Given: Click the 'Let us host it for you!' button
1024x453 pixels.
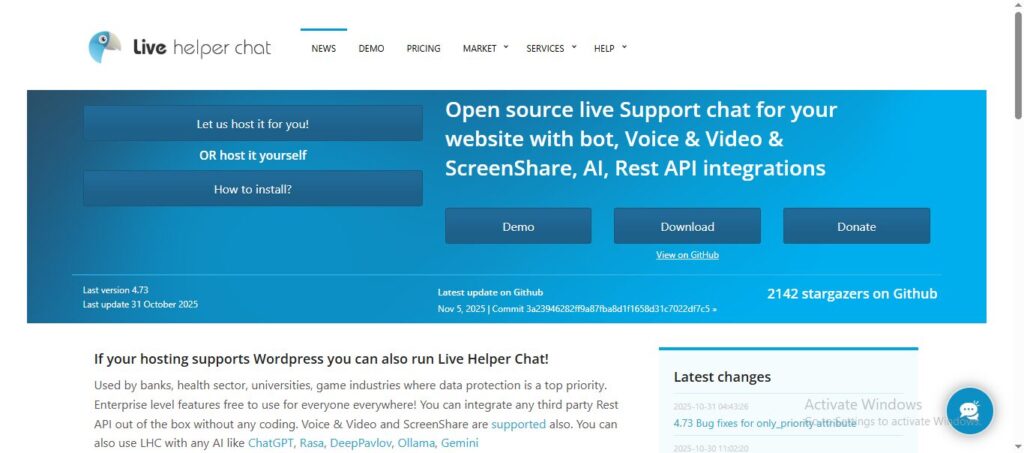Looking at the screenshot, I should coord(252,124).
